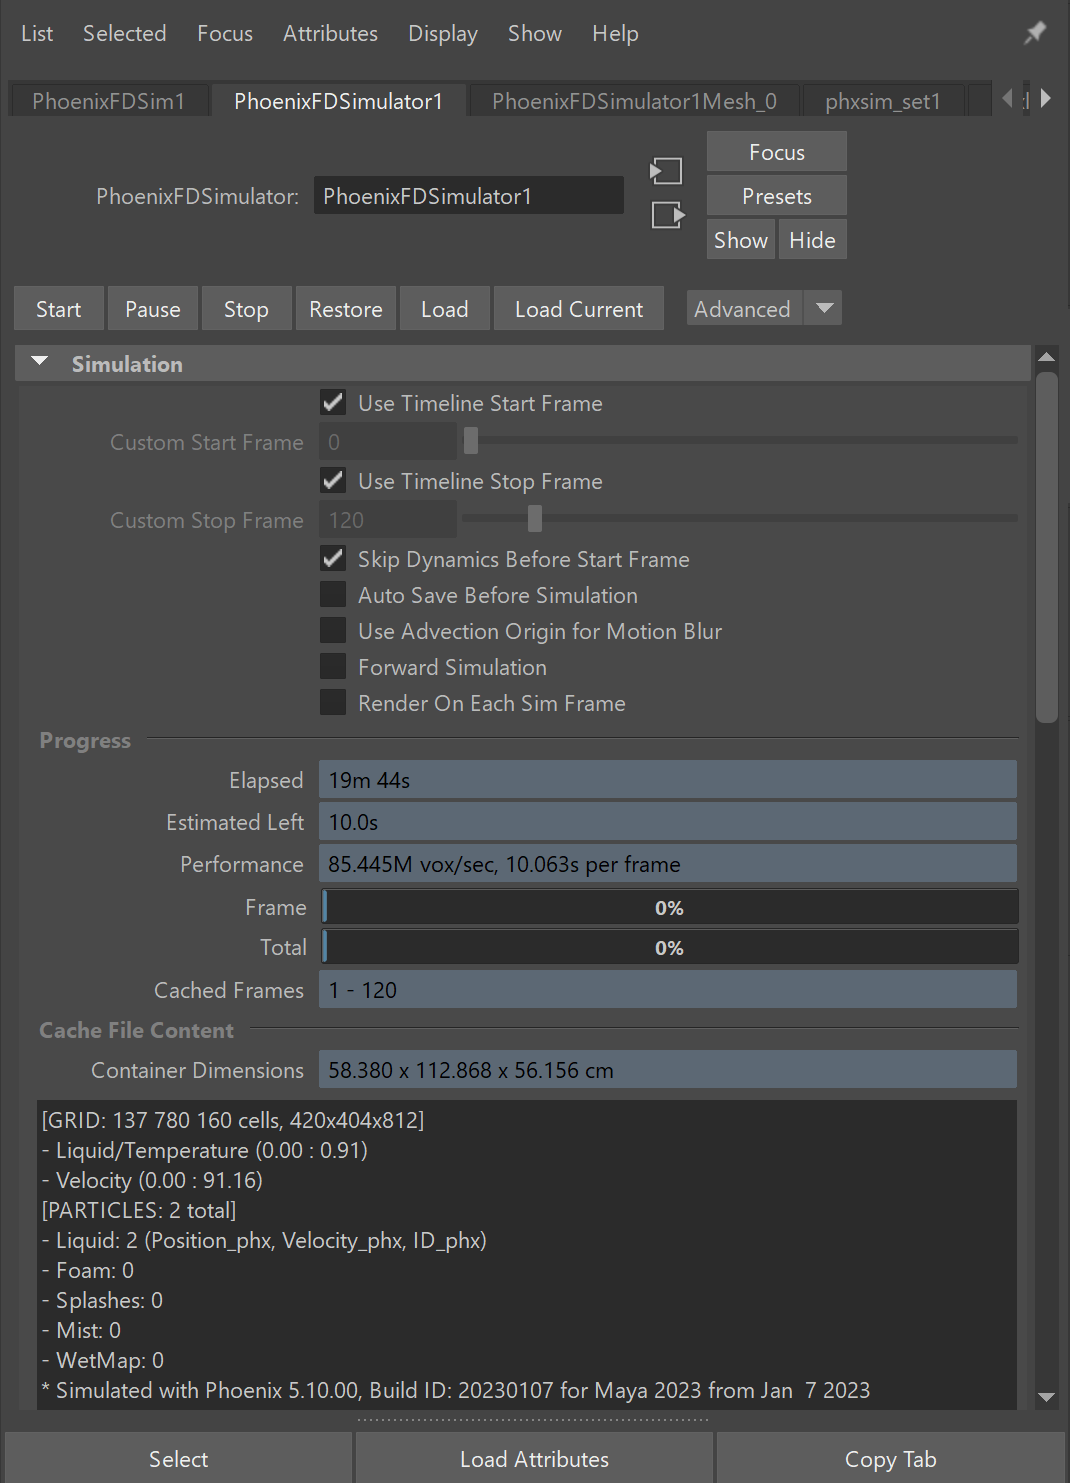Screen dimensions: 1070x1483
Task: Click the Frame progress bar
Action: pyautogui.click(x=669, y=907)
